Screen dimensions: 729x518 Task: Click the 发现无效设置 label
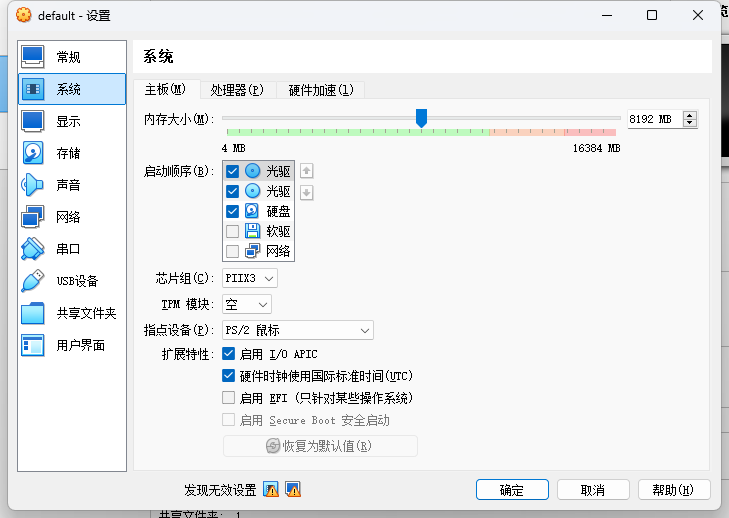click(x=220, y=490)
